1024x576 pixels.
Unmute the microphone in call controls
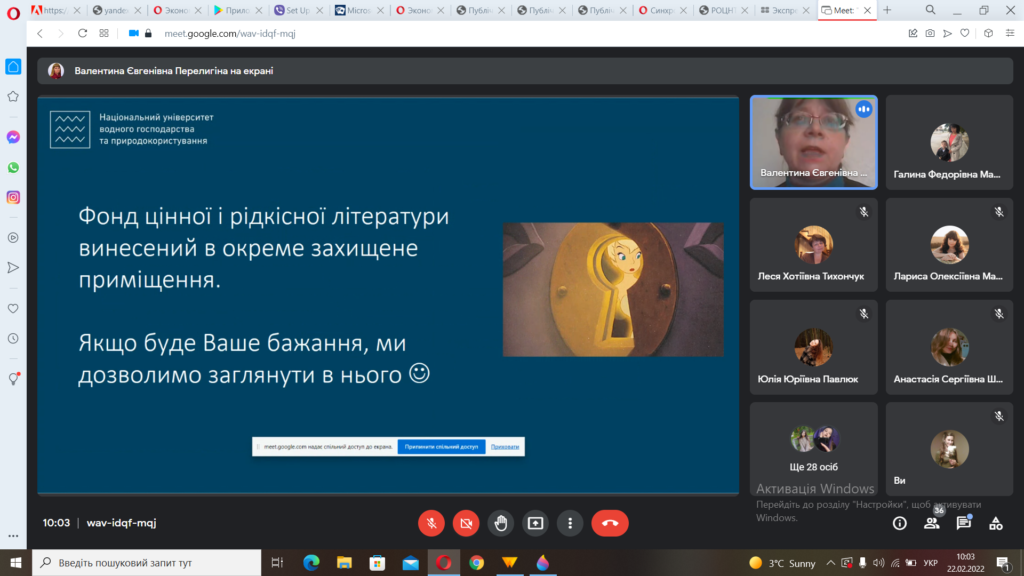pyautogui.click(x=431, y=522)
